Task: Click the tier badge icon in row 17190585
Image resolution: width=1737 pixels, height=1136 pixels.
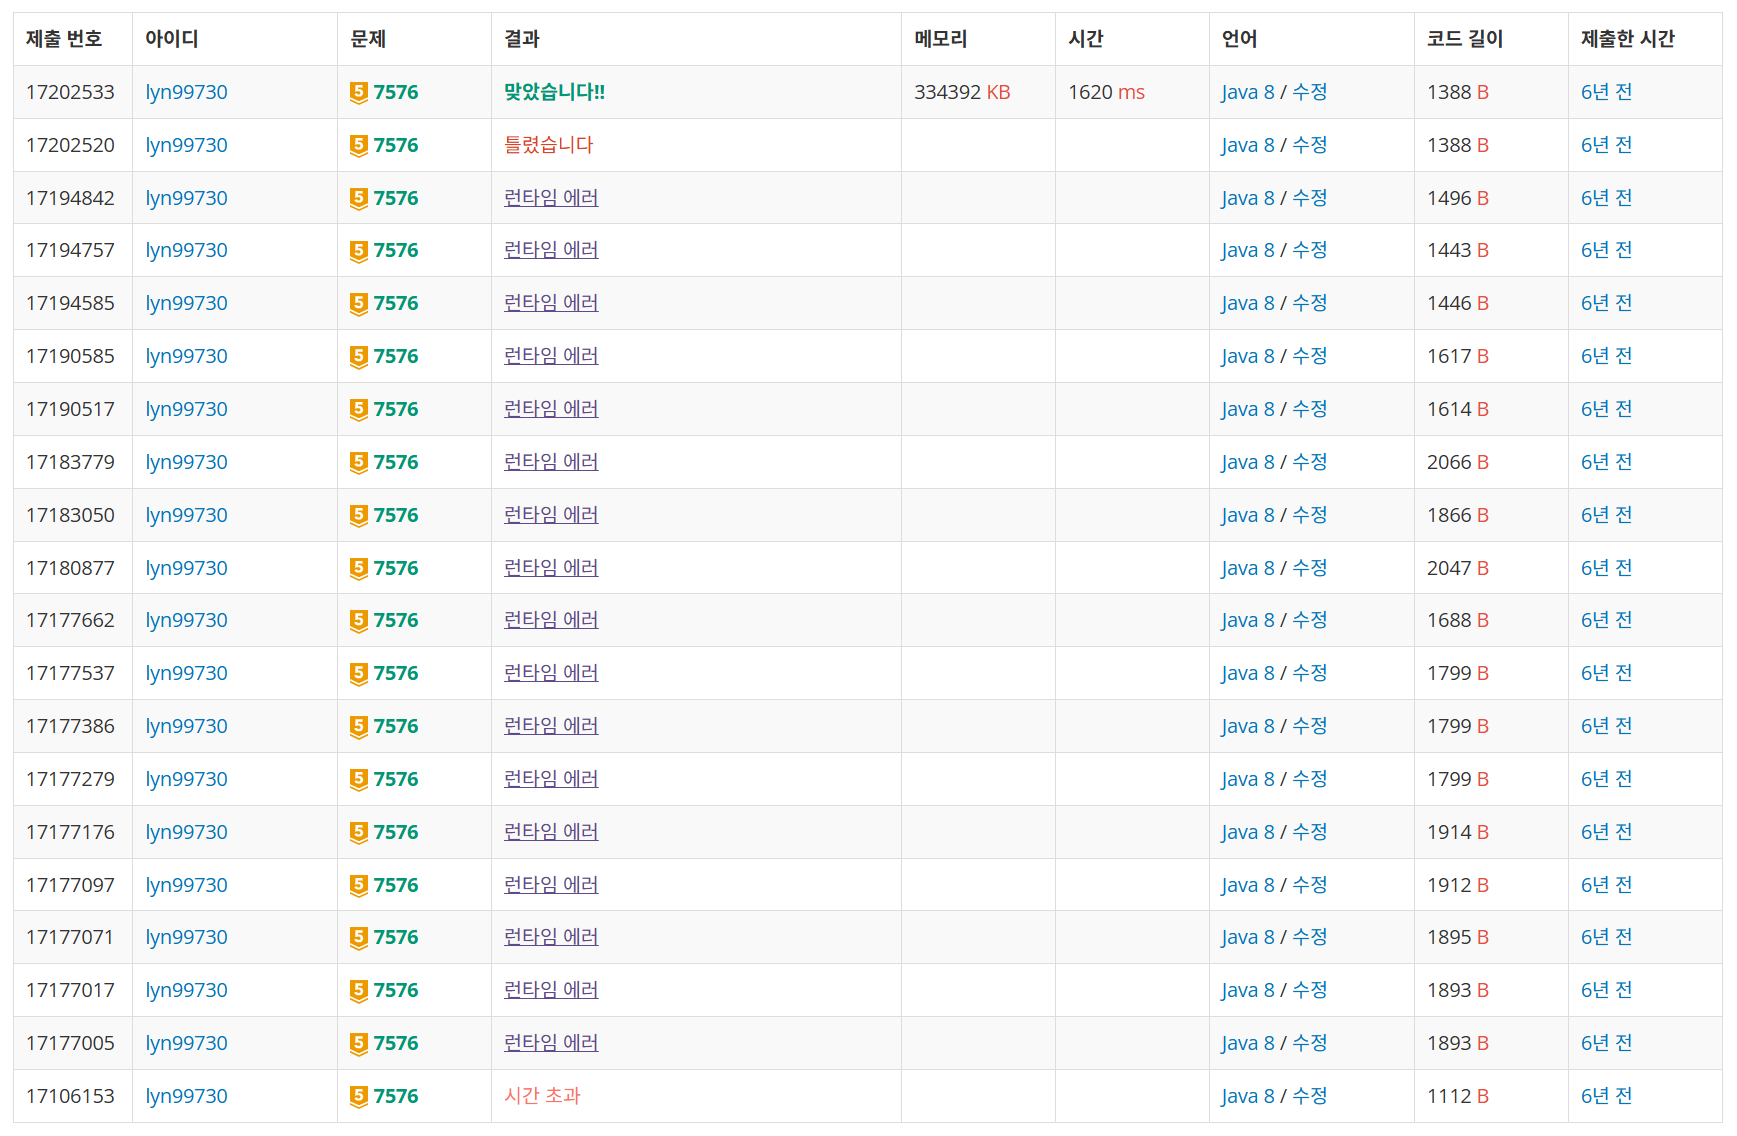Action: coord(359,357)
